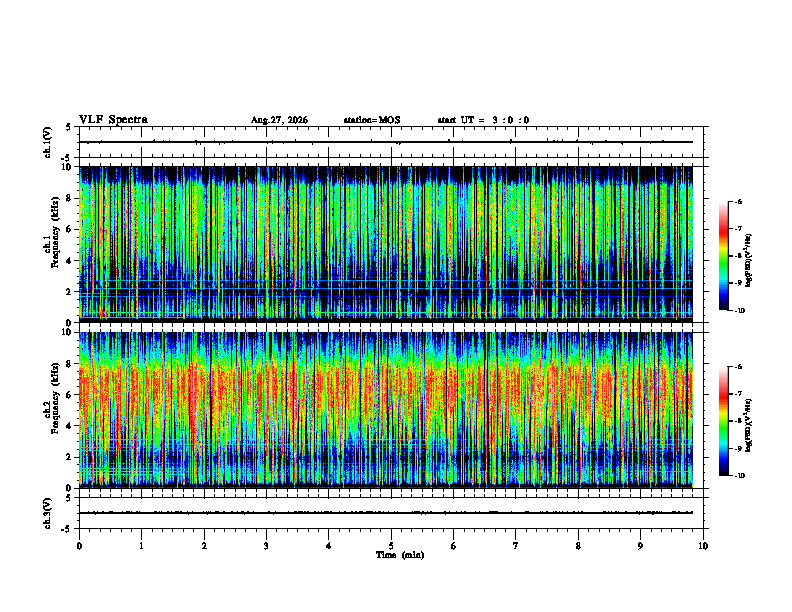Click the "8" kHz tick on ch.1 frequency axis
The width and height of the screenshot is (792, 612).
(67, 198)
